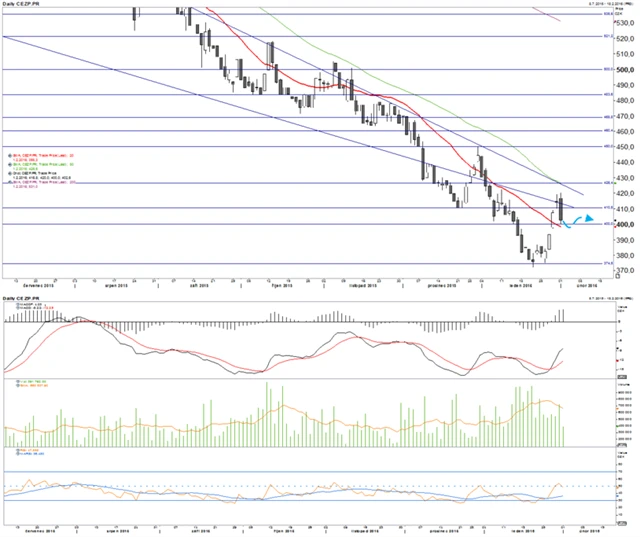Click the 480,0 price axis label
640x537 pixels.
625,100
